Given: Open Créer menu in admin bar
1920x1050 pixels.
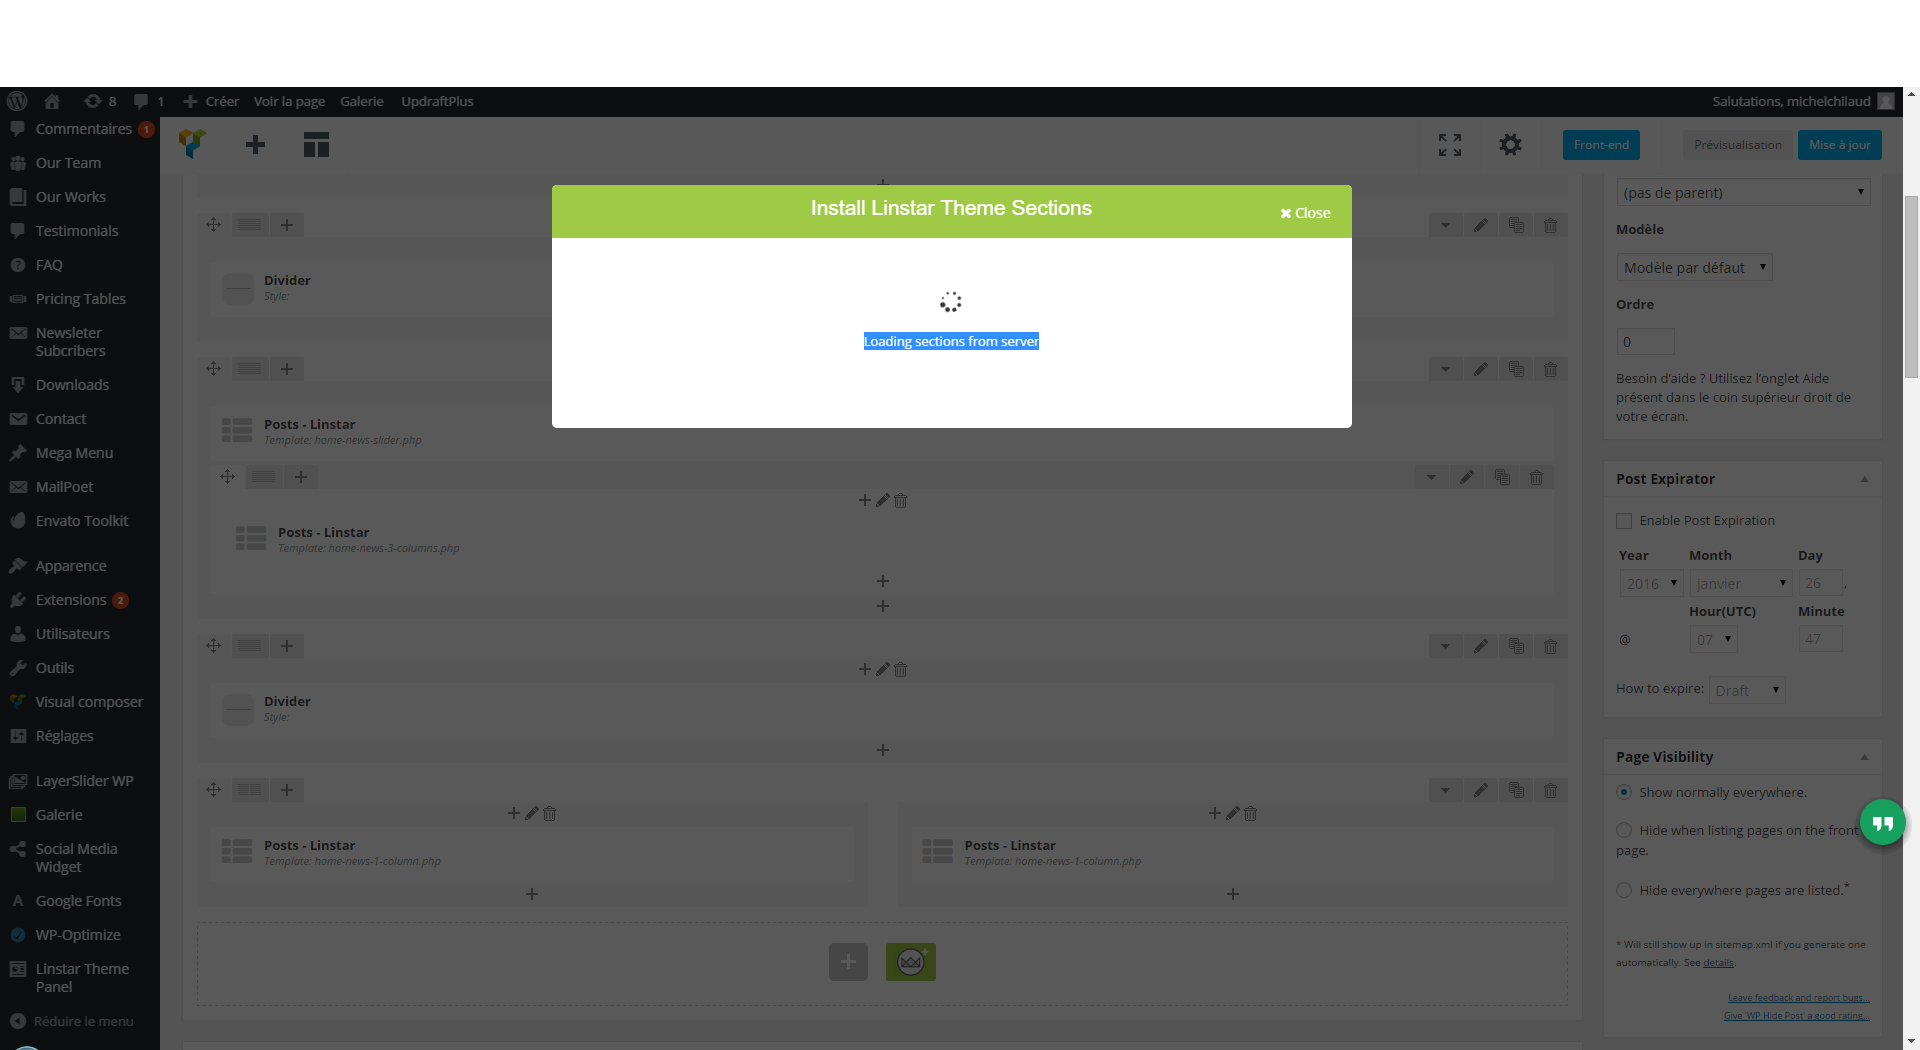Looking at the screenshot, I should click(211, 101).
